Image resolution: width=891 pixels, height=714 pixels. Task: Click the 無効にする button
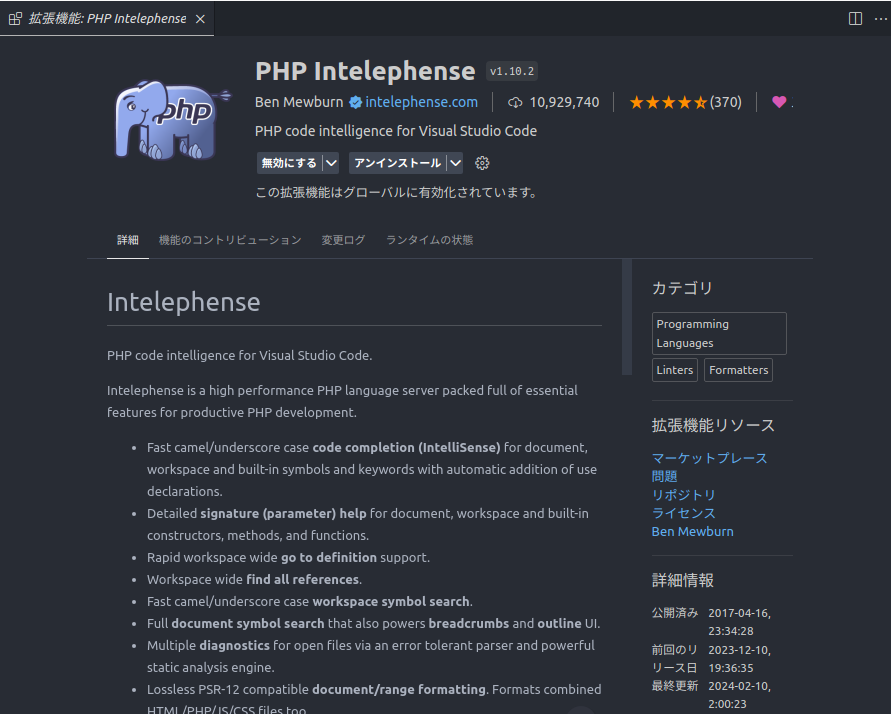tap(289, 163)
